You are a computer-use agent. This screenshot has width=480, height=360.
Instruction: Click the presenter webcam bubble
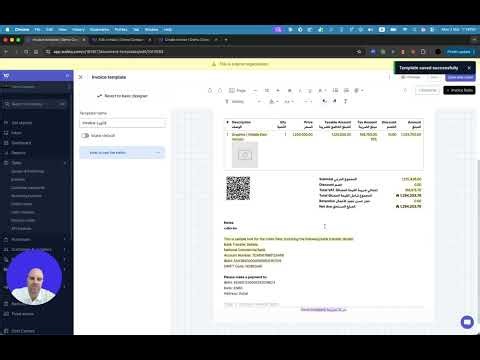tap(34, 278)
